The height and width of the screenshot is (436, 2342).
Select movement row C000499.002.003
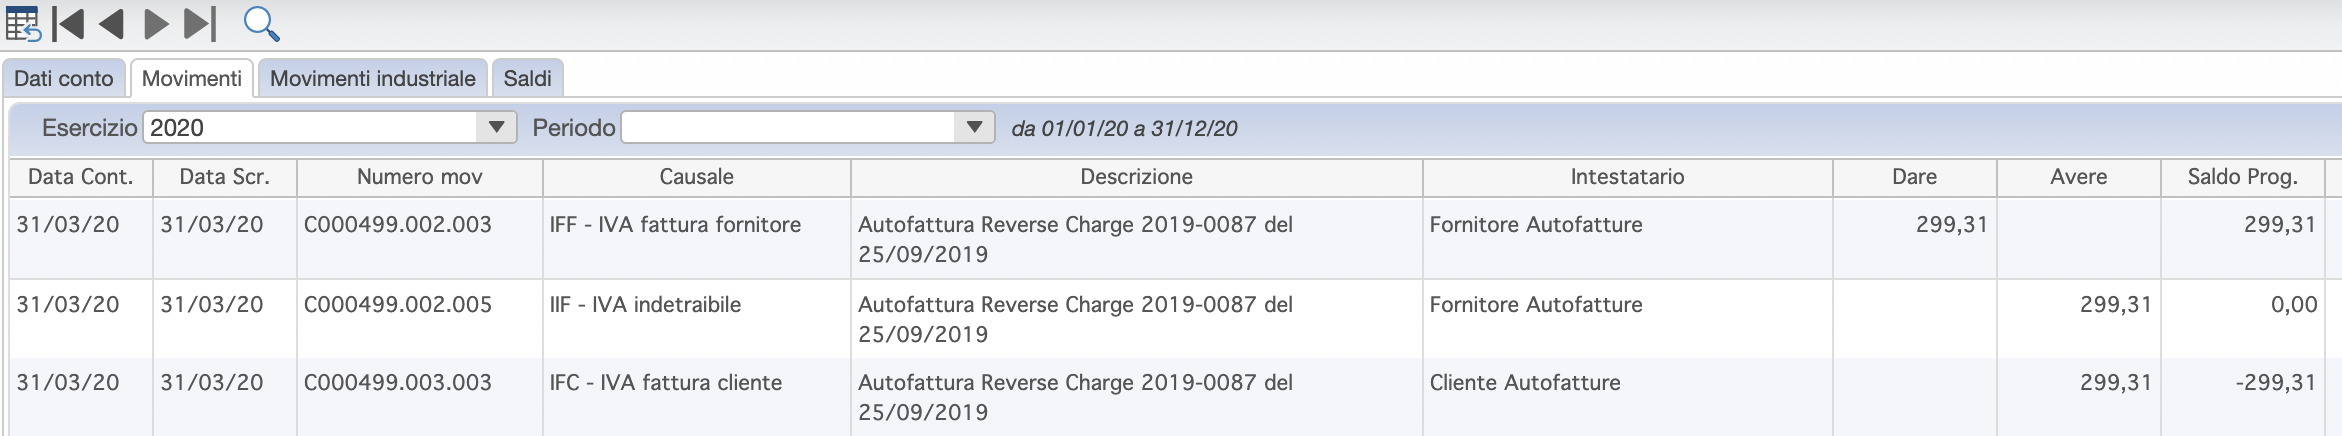click(x=1167, y=239)
